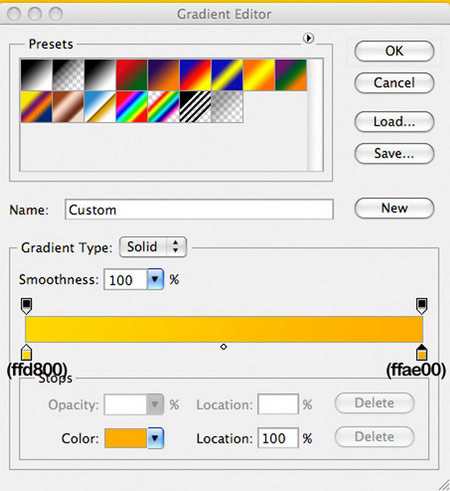This screenshot has height=491, width=450.
Task: Open the Gradient Type Solid dropdown
Action: [x=153, y=247]
